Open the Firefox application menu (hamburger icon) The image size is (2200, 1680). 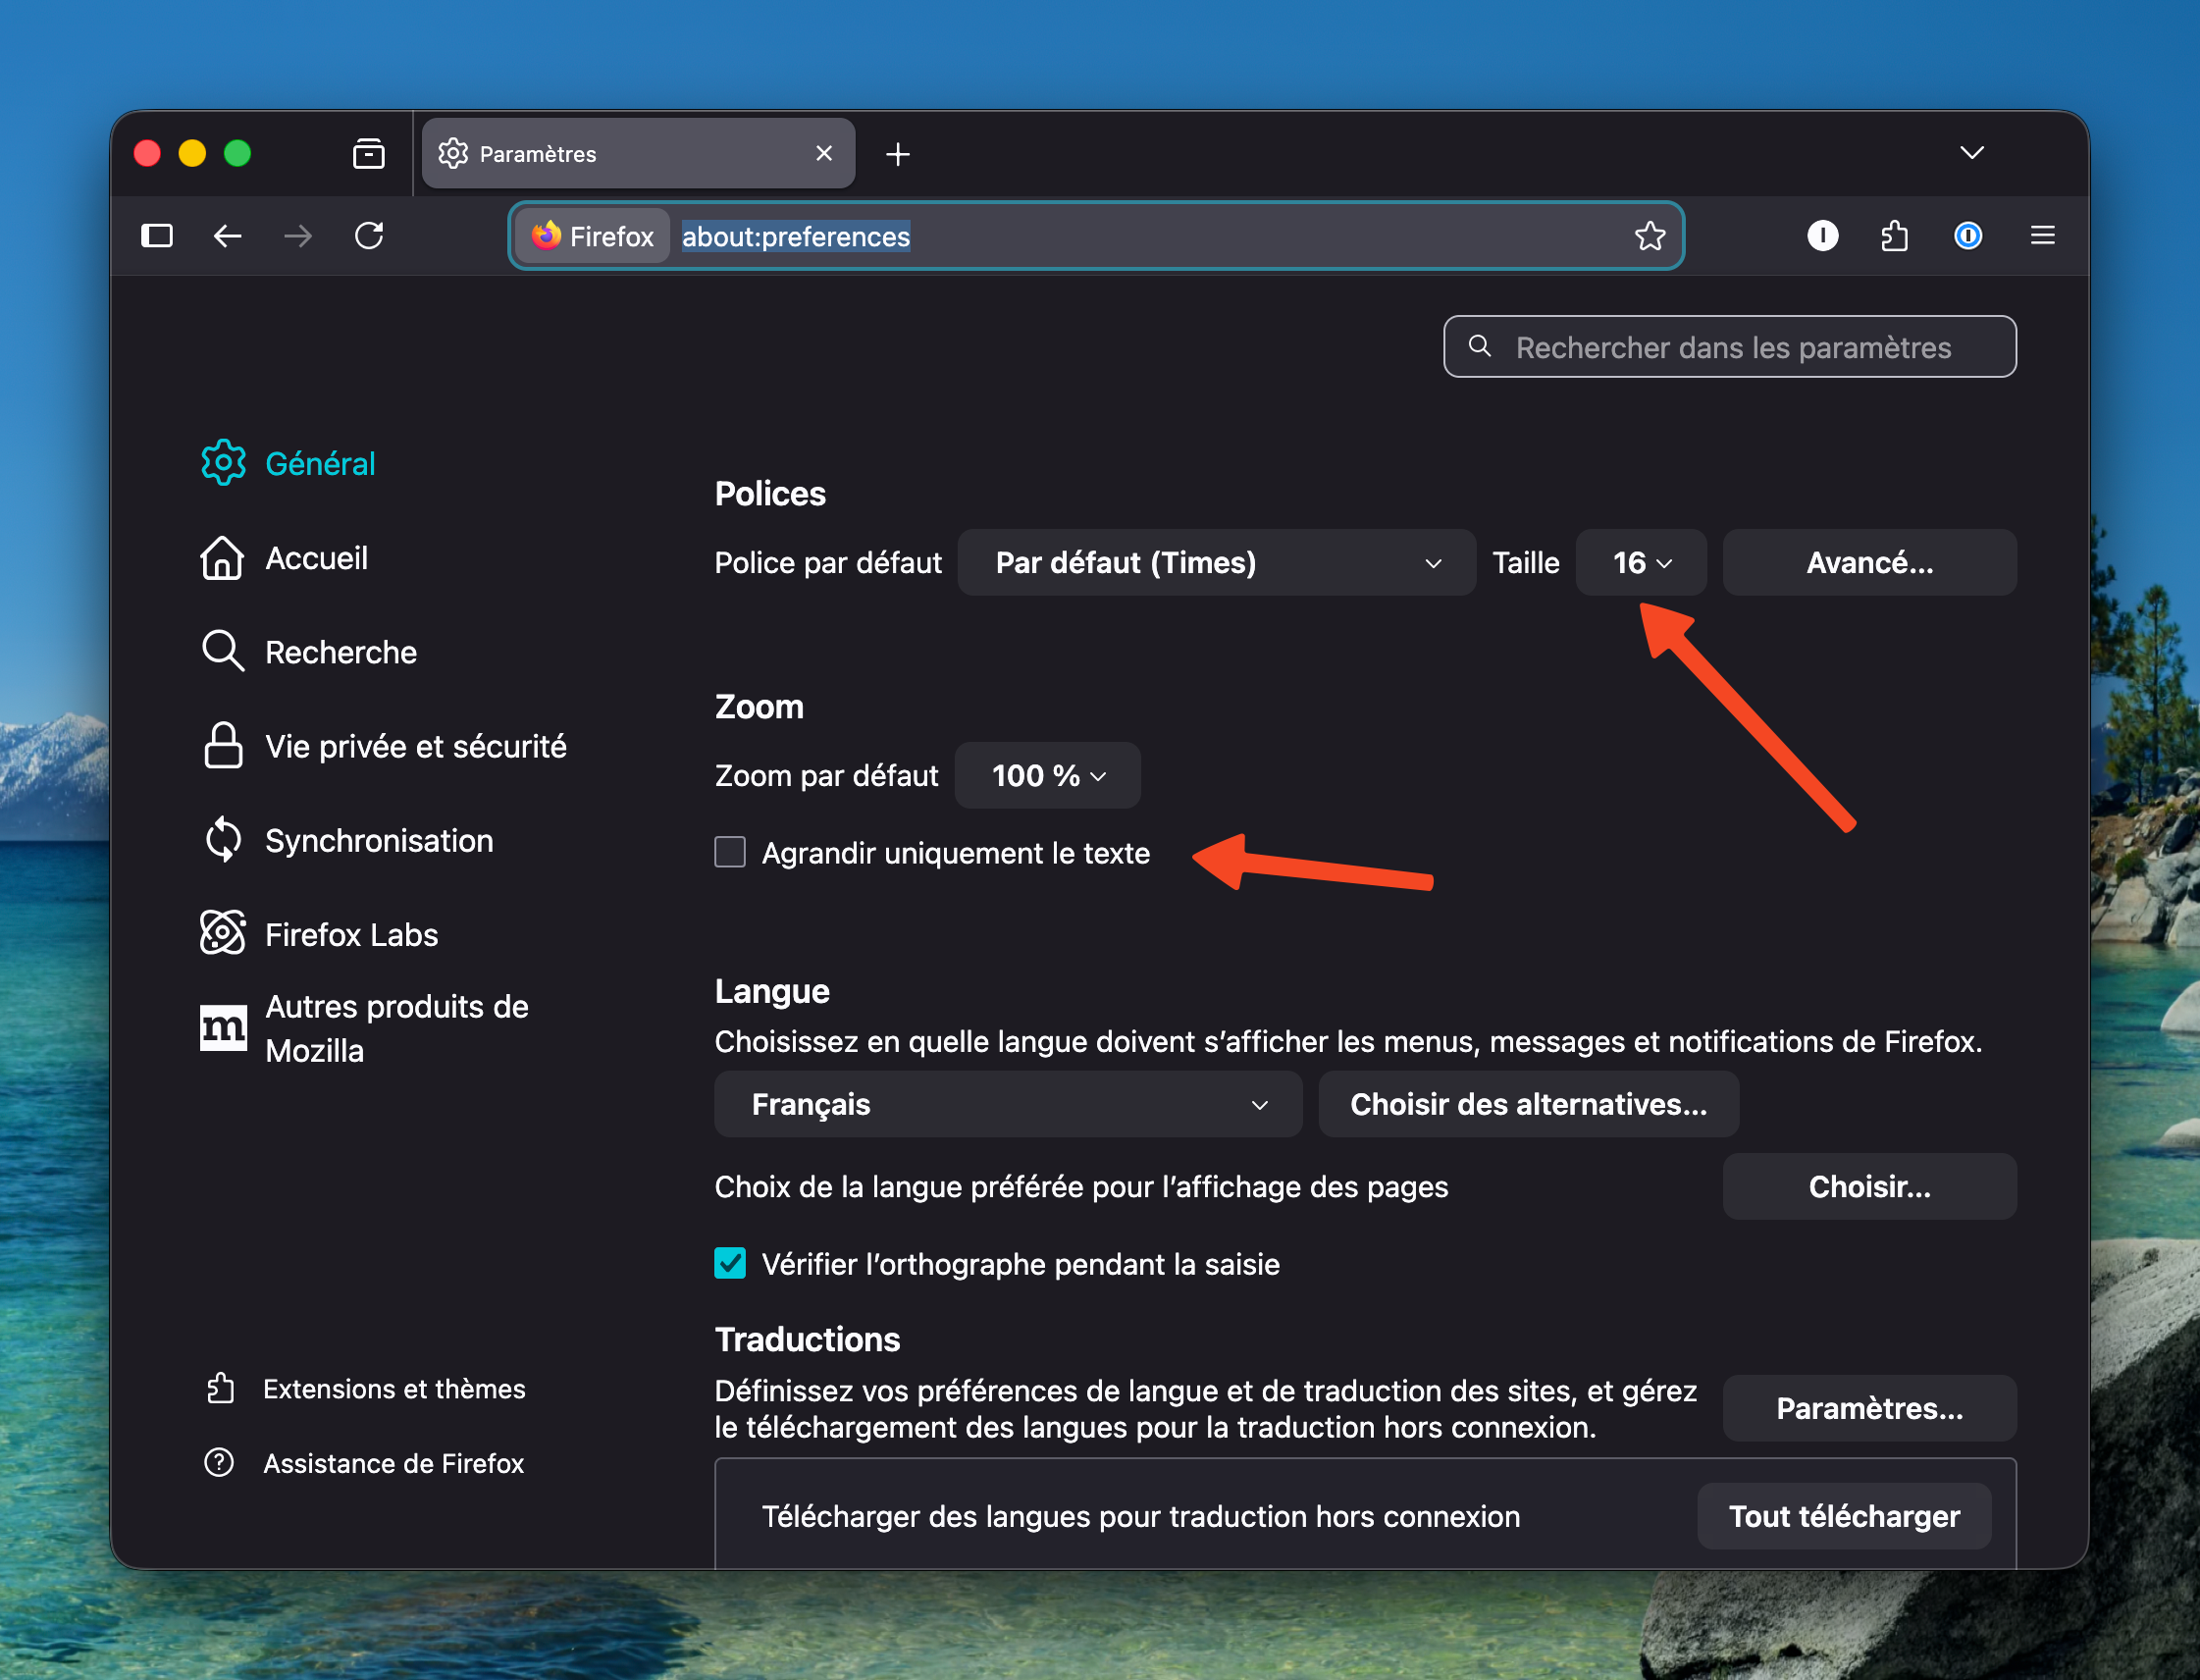pos(2043,236)
